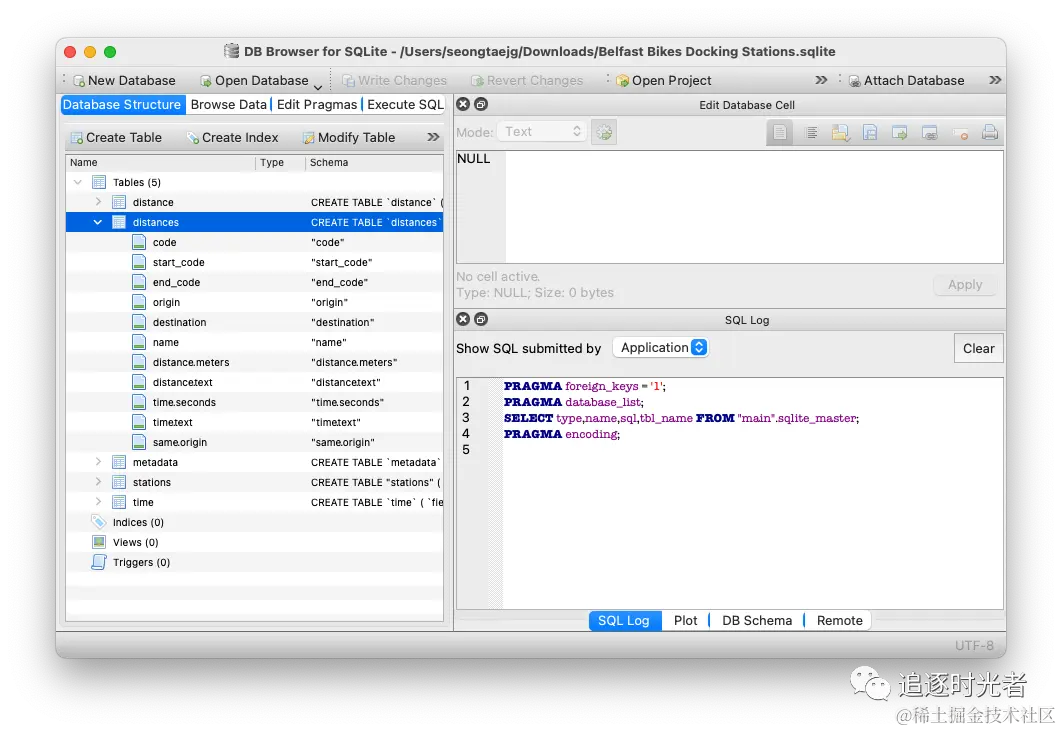Open the dropdown arrow next to Open Database

(x=318, y=87)
